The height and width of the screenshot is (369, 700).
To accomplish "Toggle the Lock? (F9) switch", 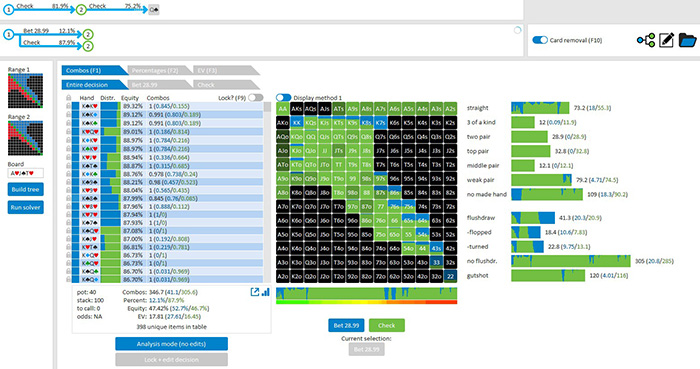I will (x=255, y=98).
